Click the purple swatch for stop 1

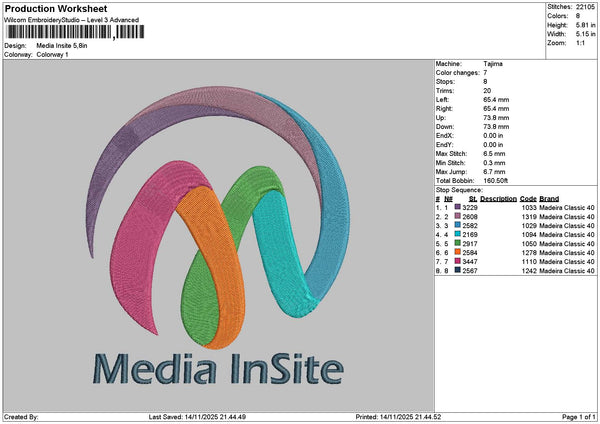click(457, 207)
